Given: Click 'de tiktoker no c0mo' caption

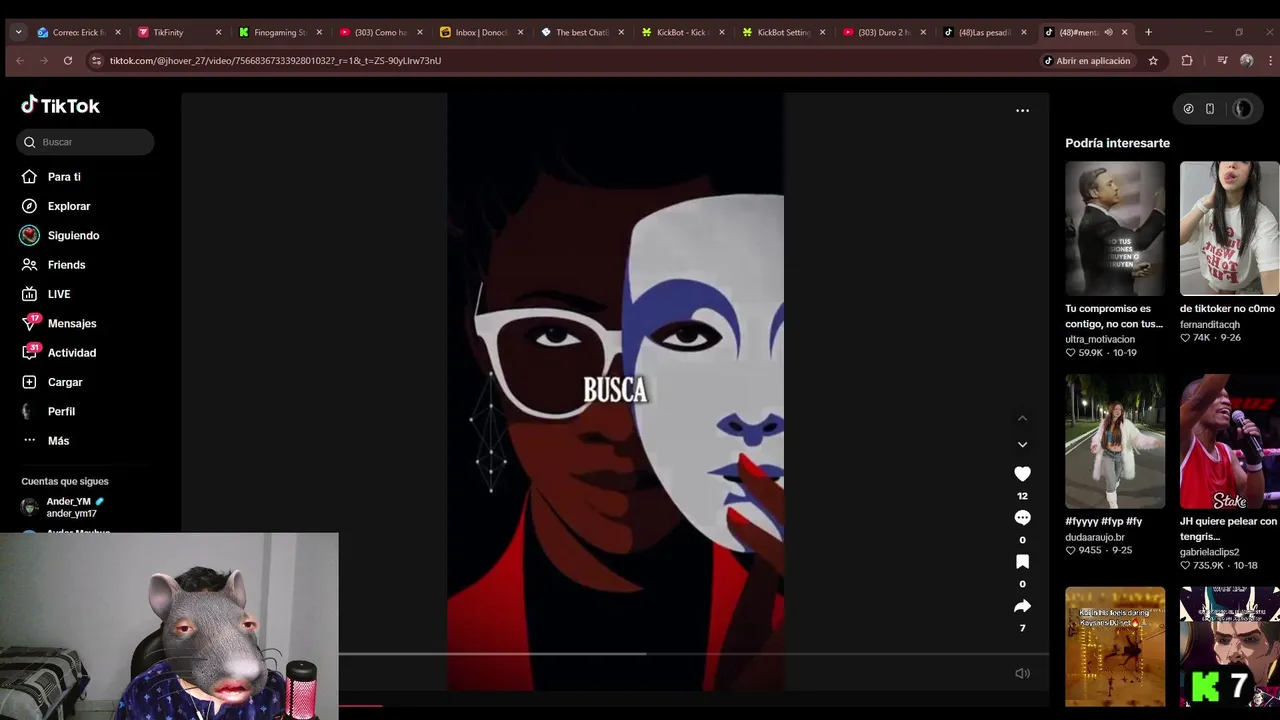Looking at the screenshot, I should [x=1227, y=309].
